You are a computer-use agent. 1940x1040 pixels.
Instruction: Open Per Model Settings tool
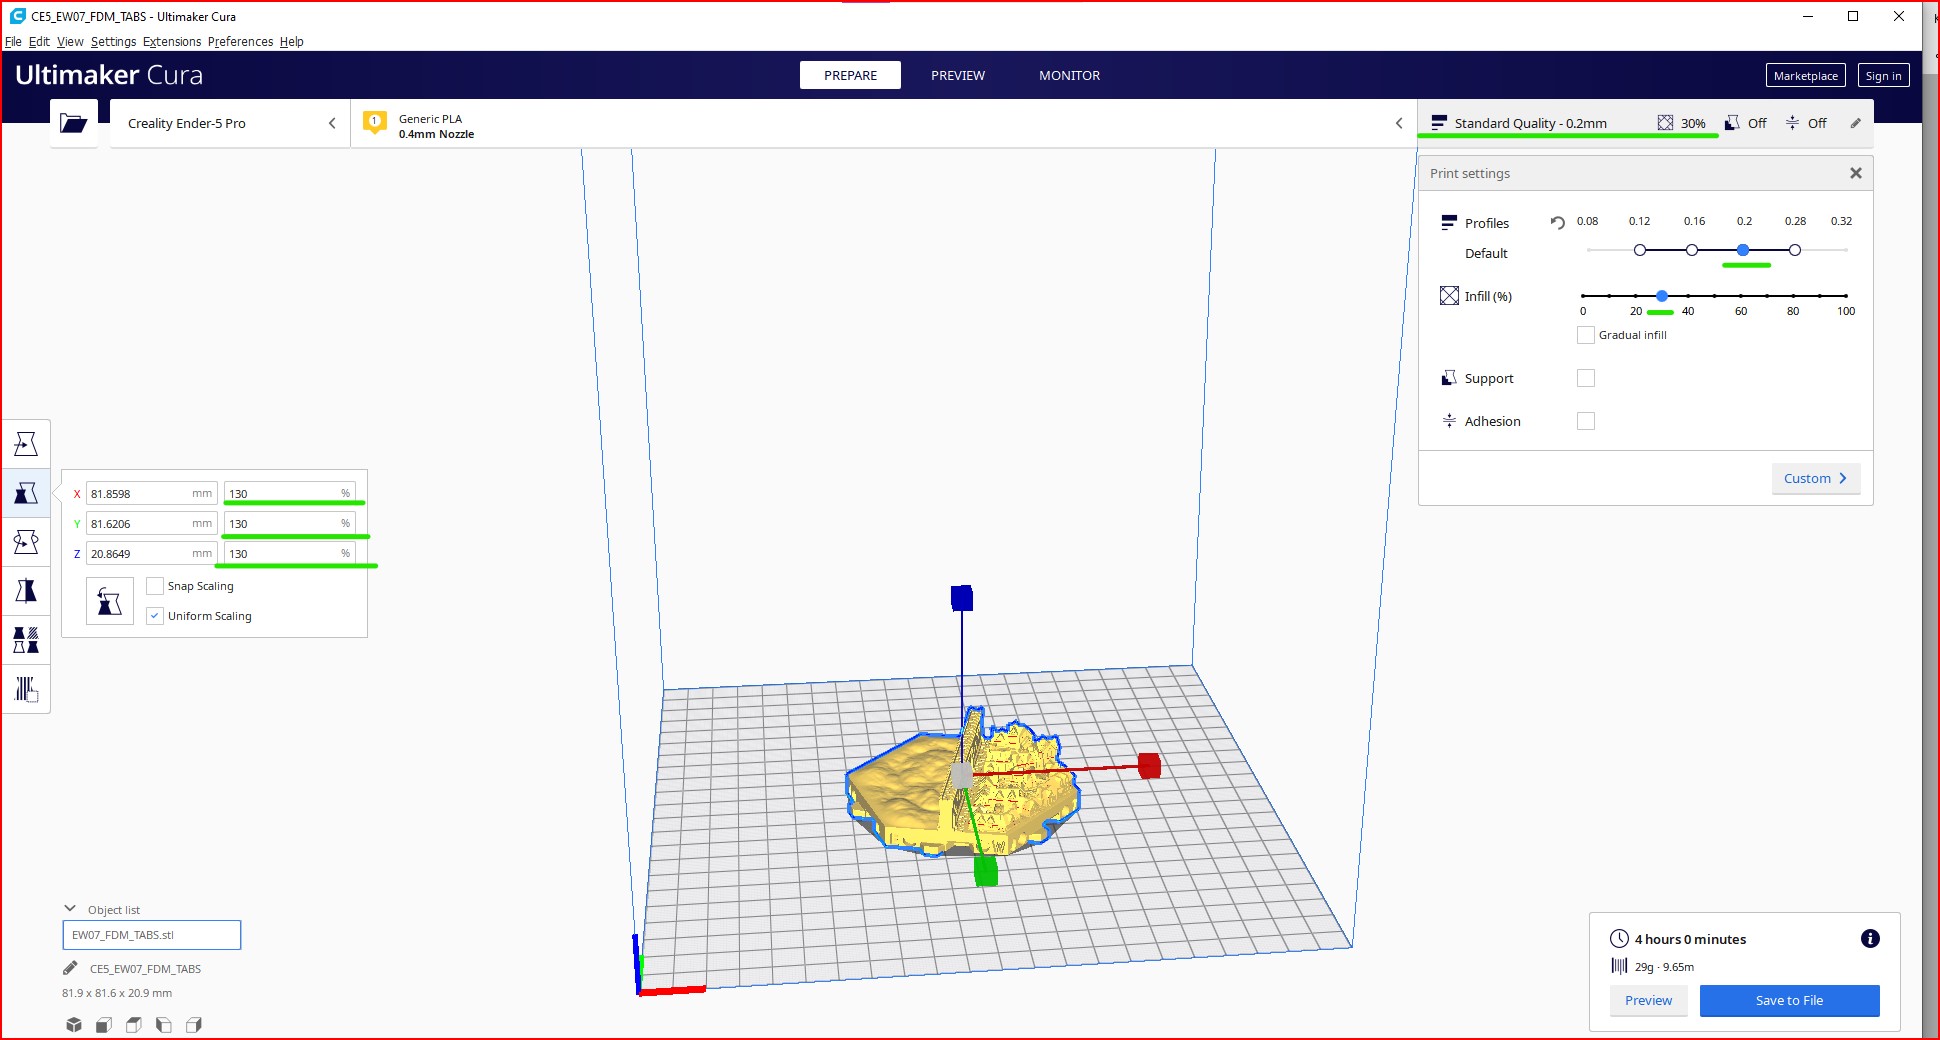26,640
